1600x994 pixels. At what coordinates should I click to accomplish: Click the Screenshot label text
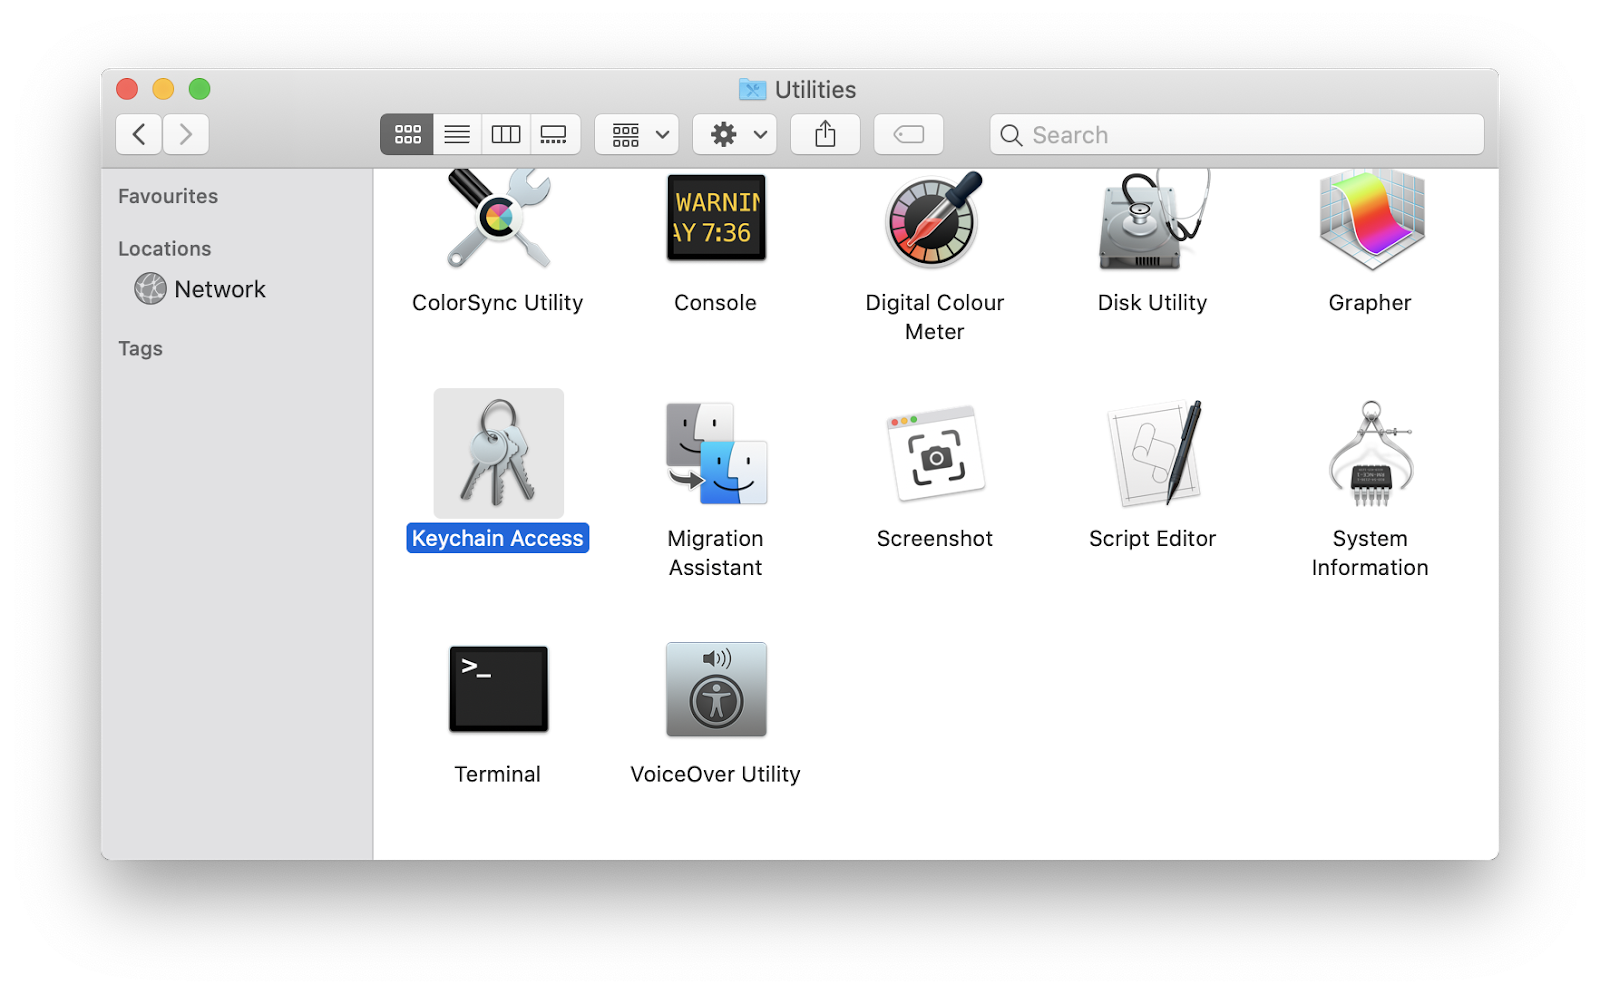click(935, 538)
